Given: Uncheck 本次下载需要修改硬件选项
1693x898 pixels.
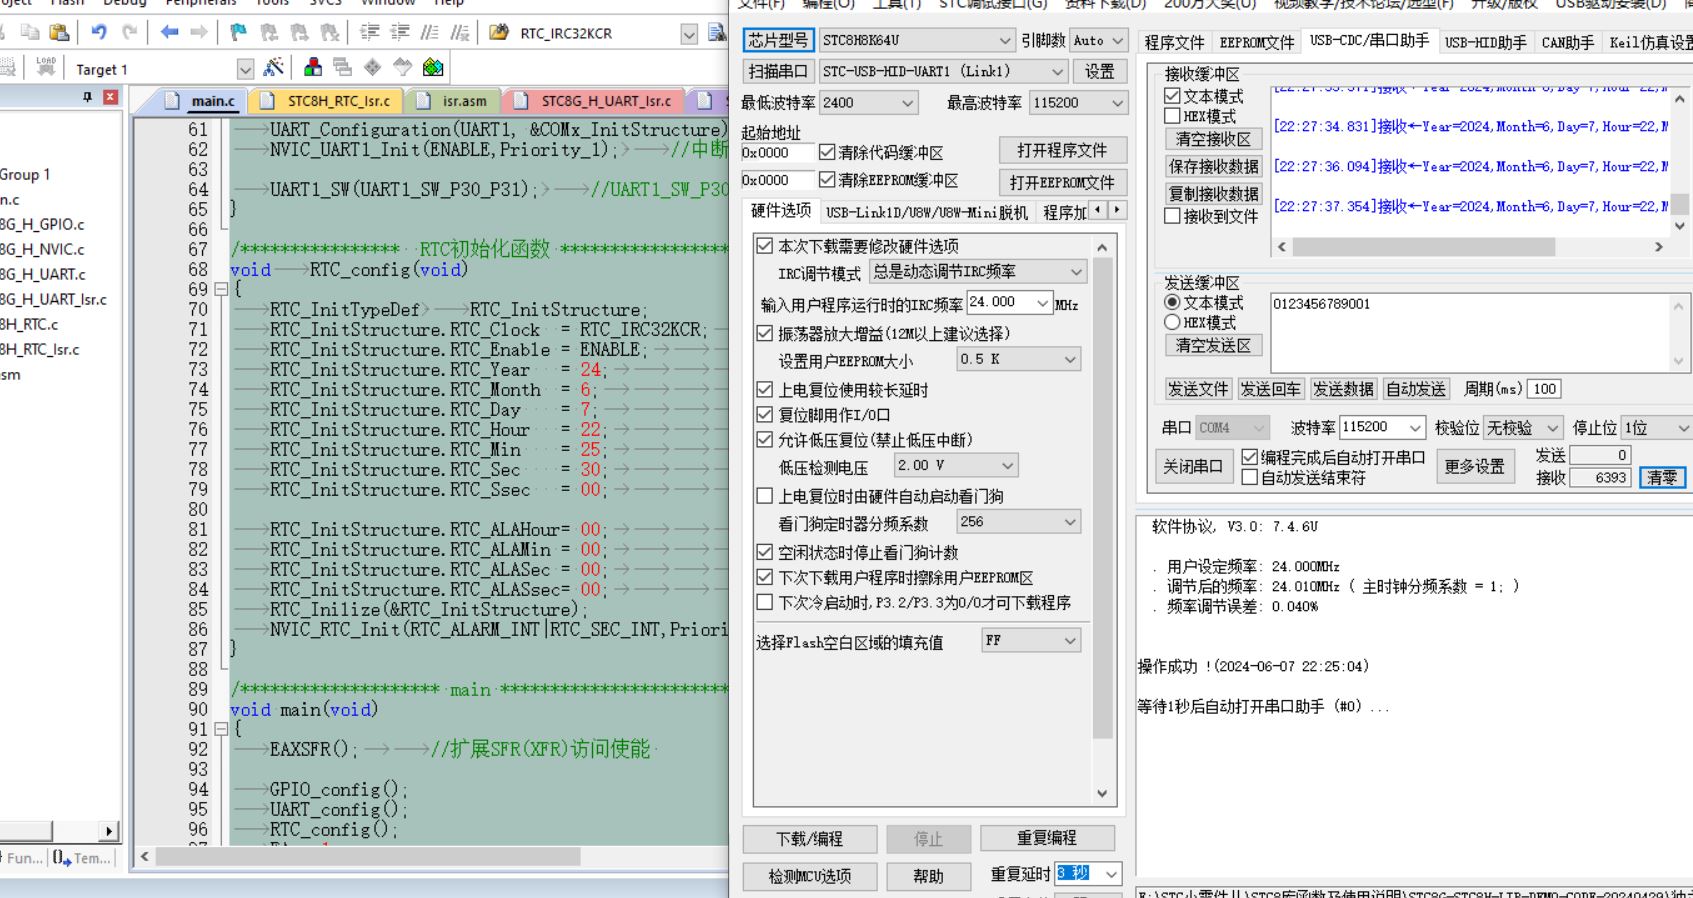Looking at the screenshot, I should click(x=765, y=246).
